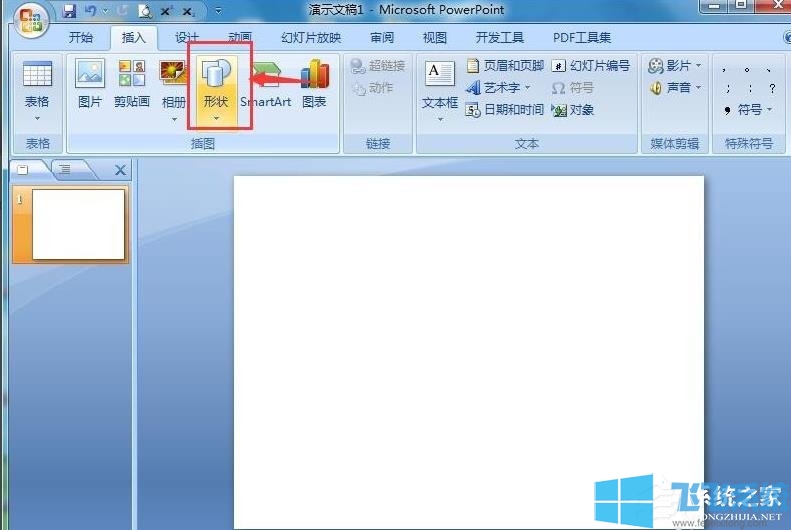Screen dimensions: 791x530
Task: Close the slides thumbnail pane
Action: click(x=121, y=170)
